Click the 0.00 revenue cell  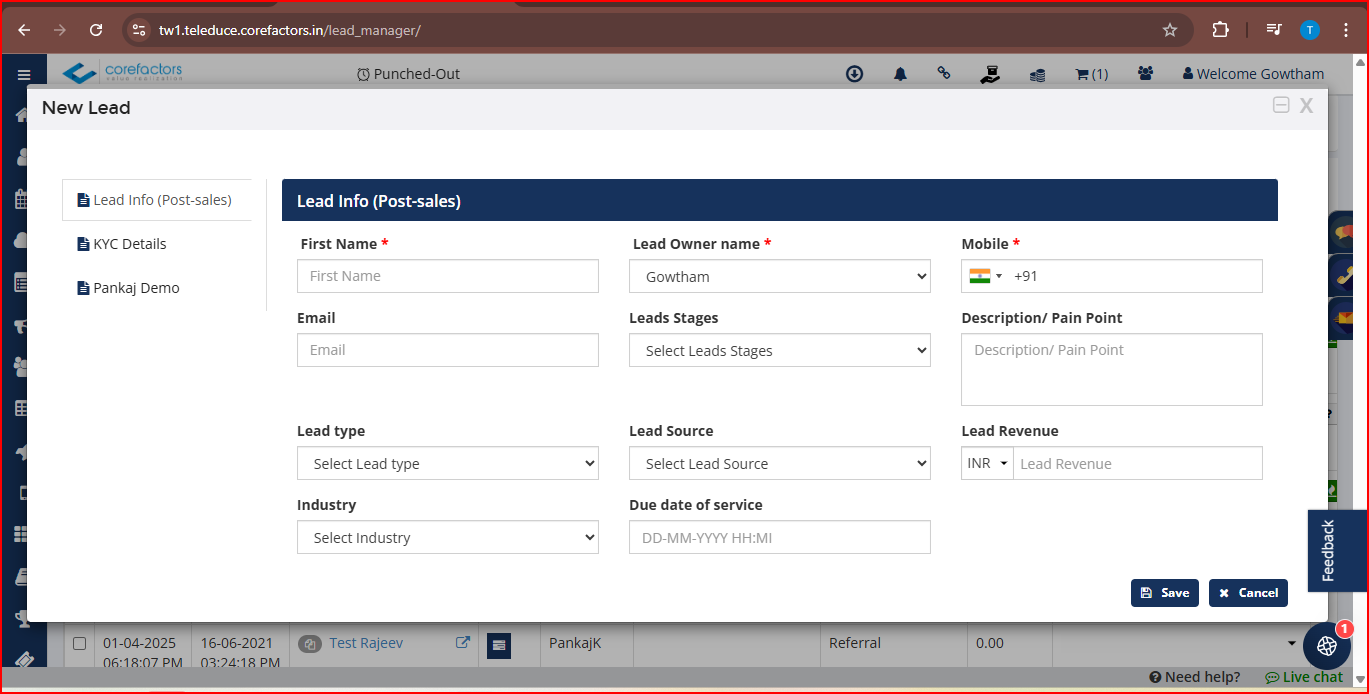pos(990,643)
